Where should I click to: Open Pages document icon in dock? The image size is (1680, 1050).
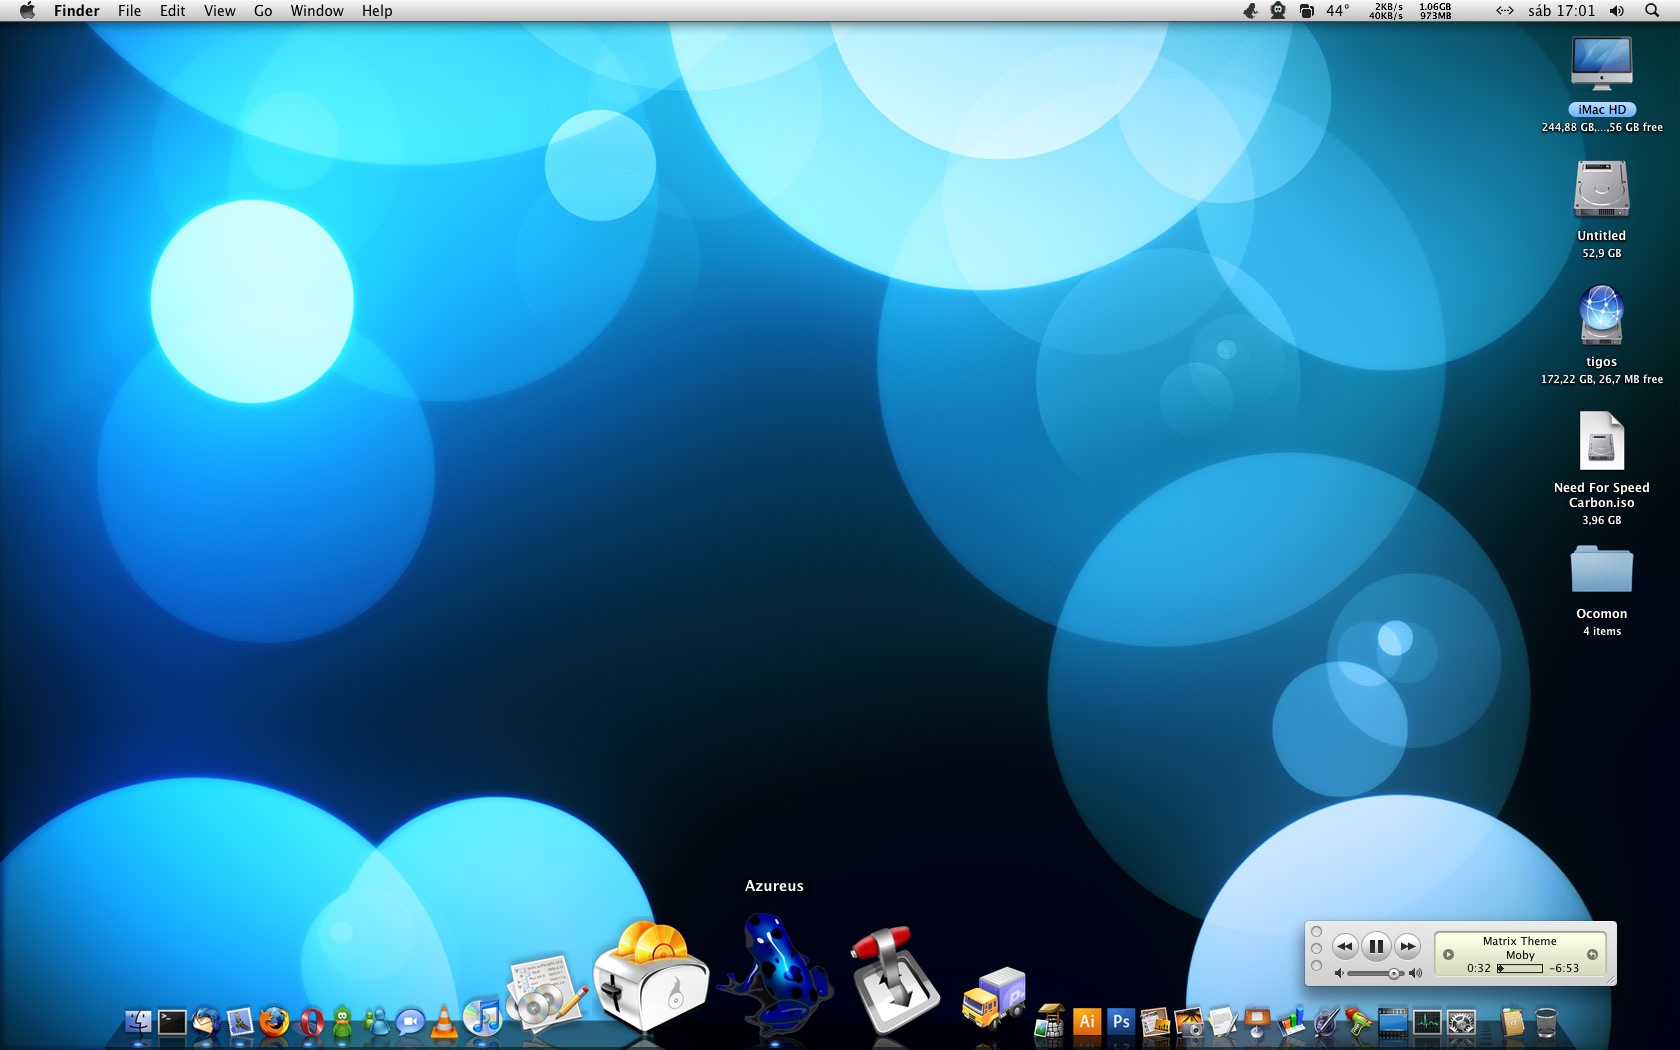1223,1022
